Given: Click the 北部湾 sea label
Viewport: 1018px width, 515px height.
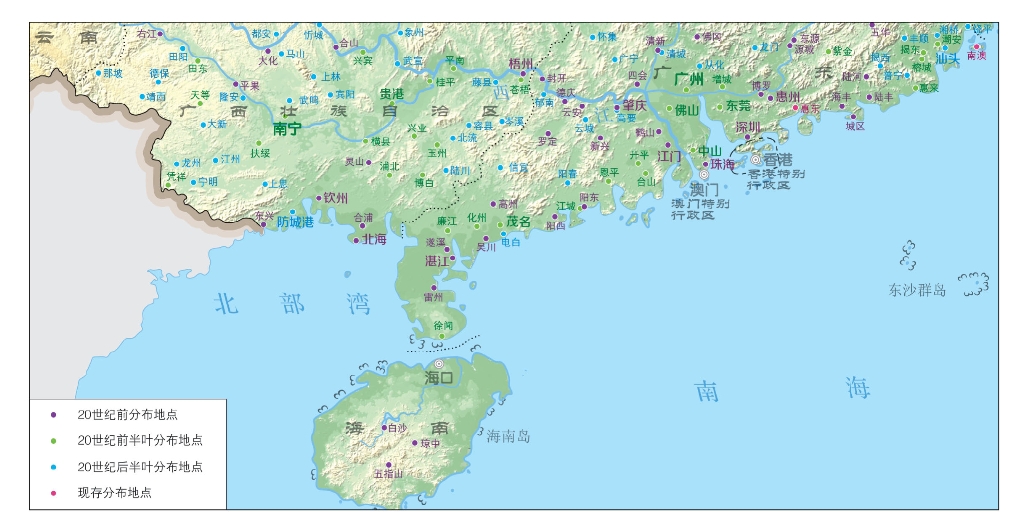Looking at the screenshot, I should click(x=292, y=303).
